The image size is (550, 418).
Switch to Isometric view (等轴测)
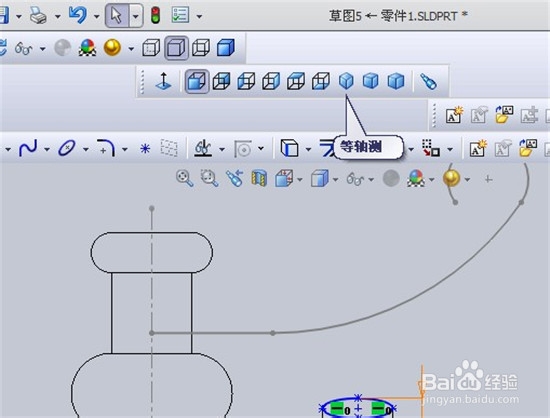346,81
